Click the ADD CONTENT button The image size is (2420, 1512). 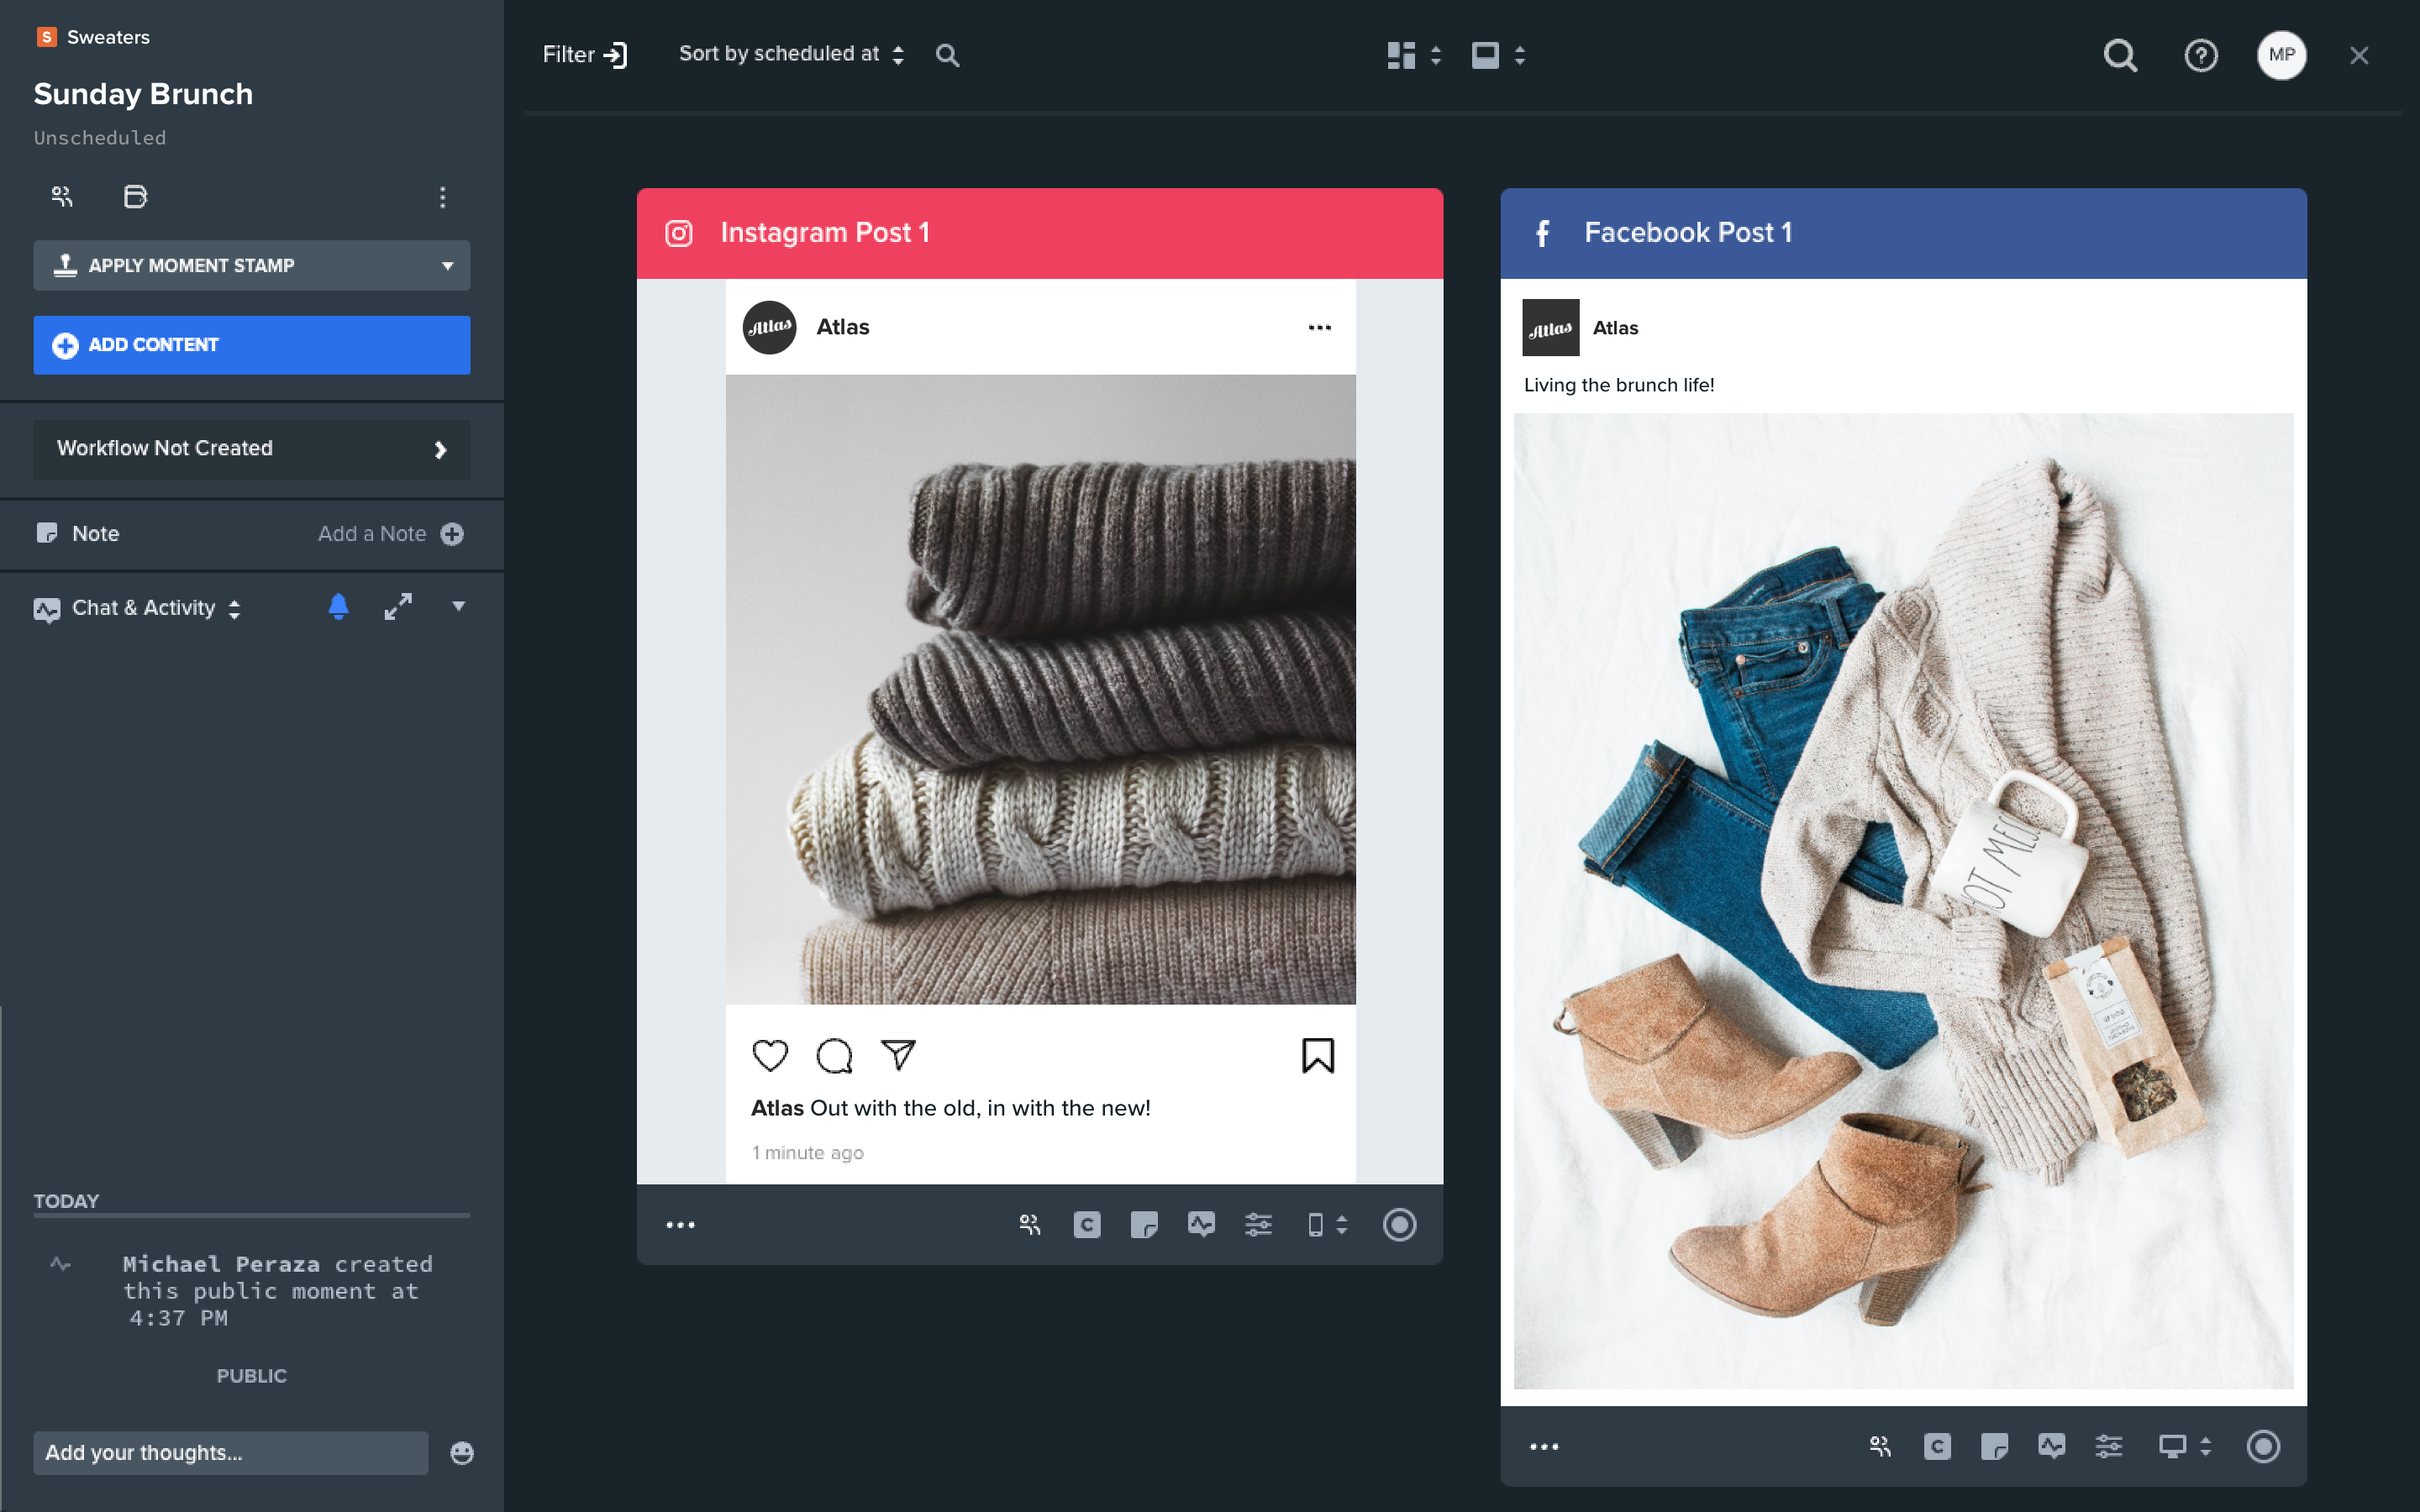click(253, 345)
